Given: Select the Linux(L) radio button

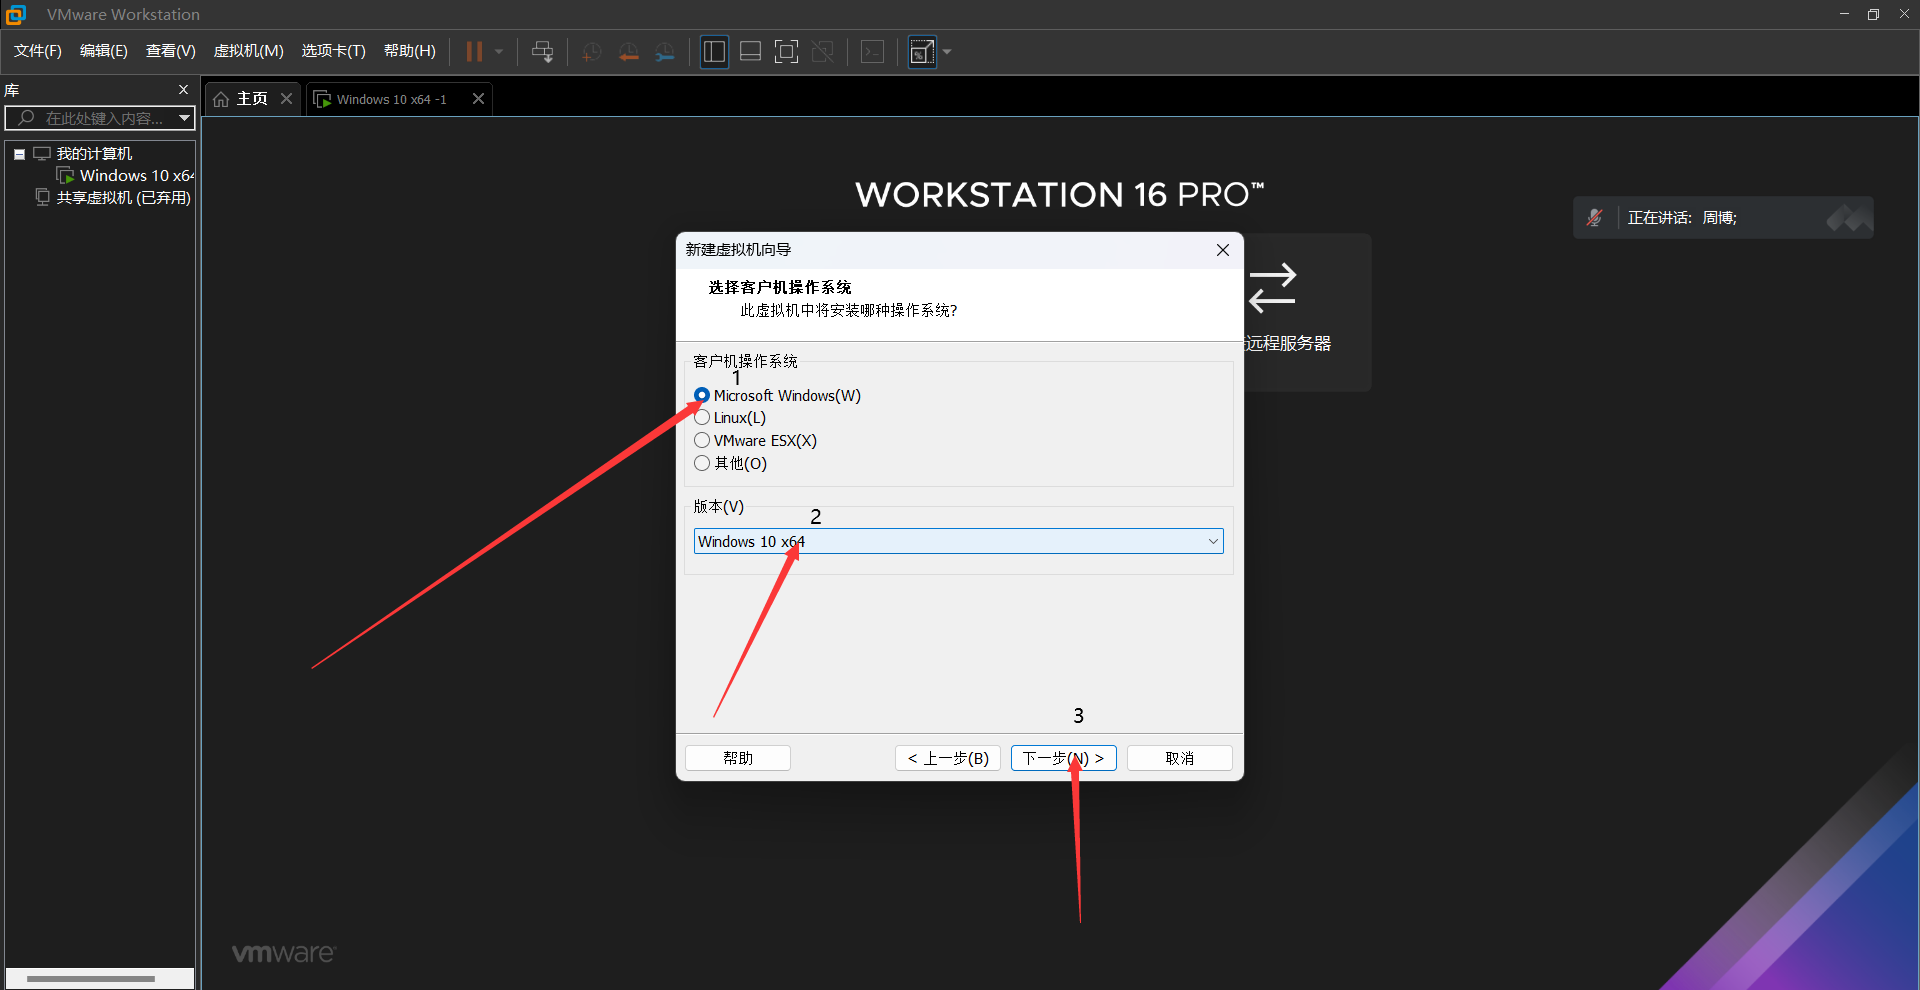Looking at the screenshot, I should click(x=702, y=417).
